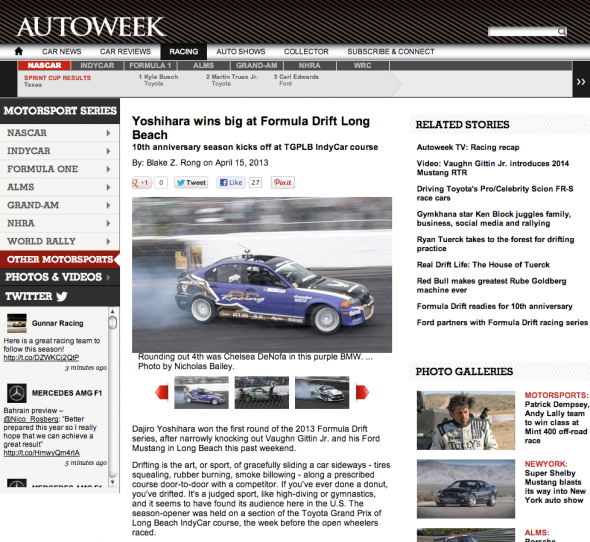This screenshot has width=590, height=542.
Task: Click Martin Truex Jr. Sprint Cup result
Action: tap(232, 80)
